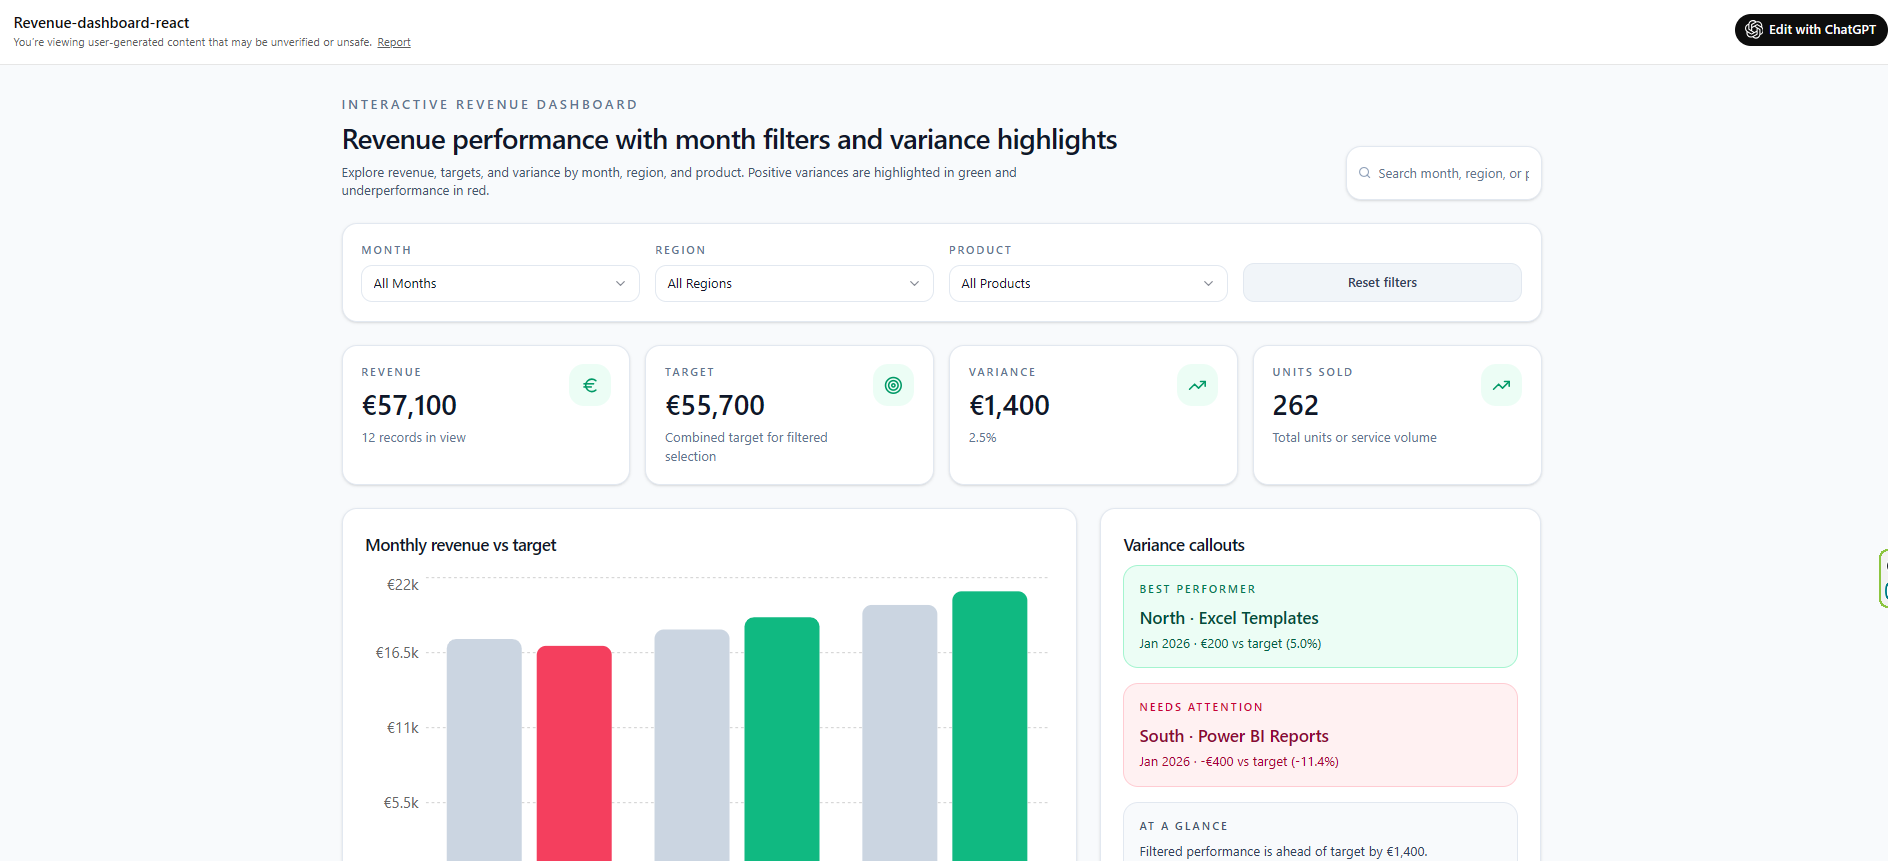Select the €1,400 variance value
The image size is (1888, 861).
tap(1009, 405)
